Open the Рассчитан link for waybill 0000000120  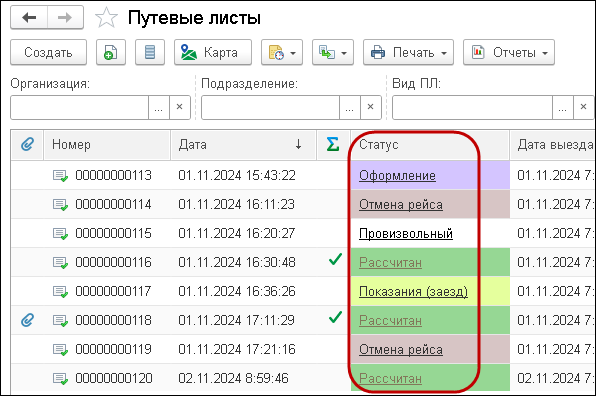pyautogui.click(x=390, y=379)
